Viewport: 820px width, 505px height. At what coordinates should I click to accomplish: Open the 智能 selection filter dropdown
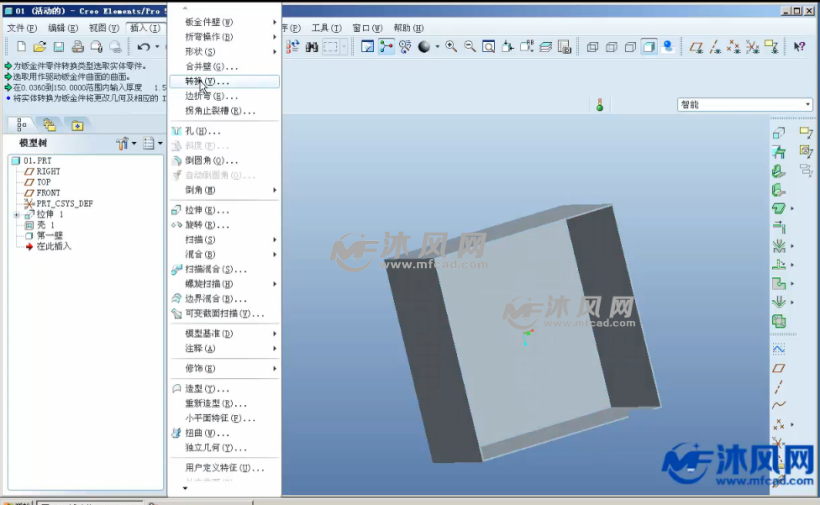(x=745, y=104)
